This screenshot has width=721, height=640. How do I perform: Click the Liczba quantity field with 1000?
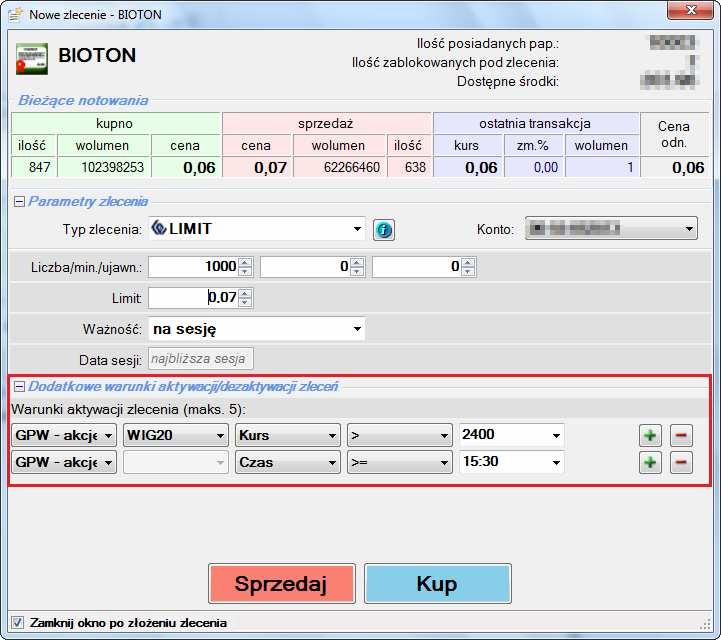(x=194, y=267)
